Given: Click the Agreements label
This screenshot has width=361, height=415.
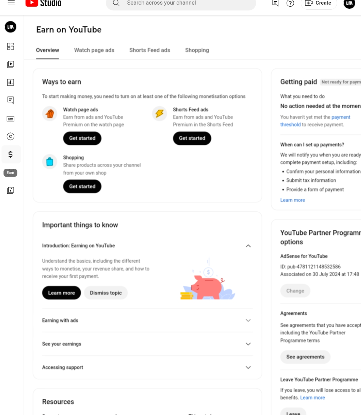Looking at the screenshot, I should (x=293, y=313).
